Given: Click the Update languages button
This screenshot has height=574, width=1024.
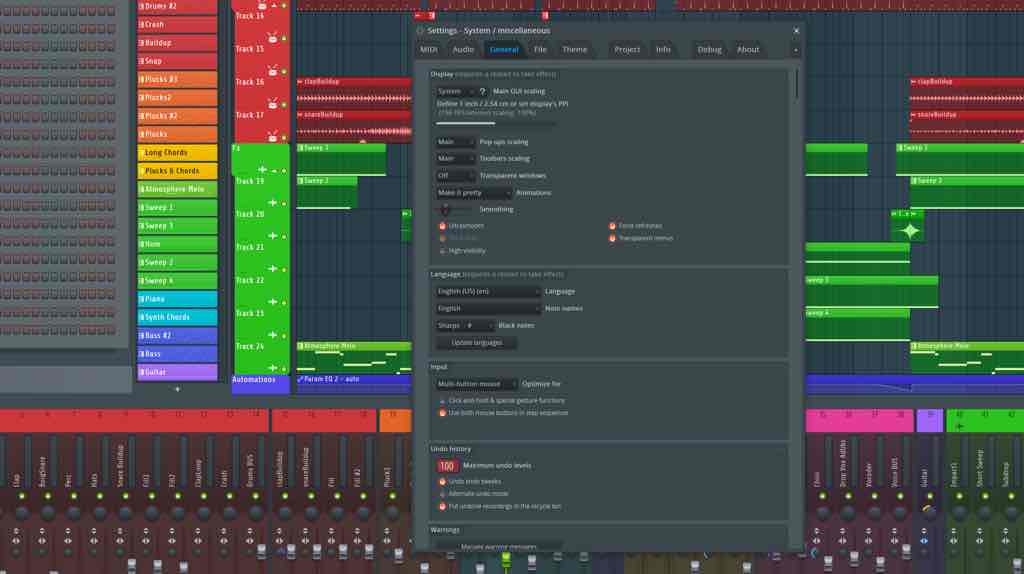Looking at the screenshot, I should coord(476,343).
